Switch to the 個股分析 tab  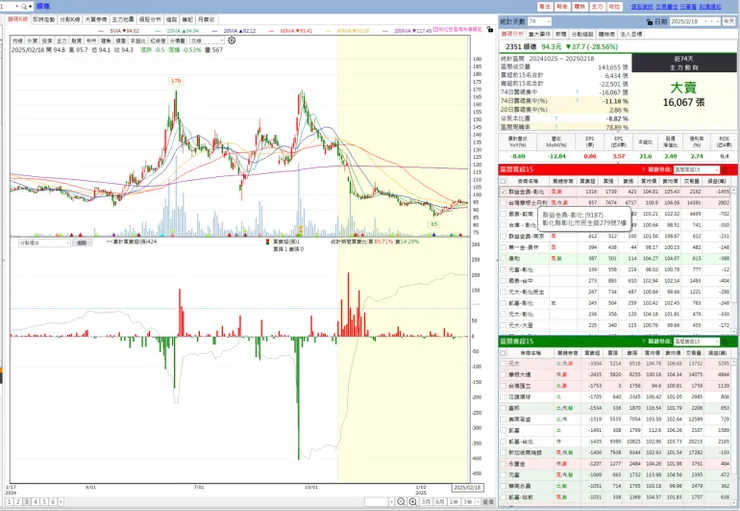[150, 19]
